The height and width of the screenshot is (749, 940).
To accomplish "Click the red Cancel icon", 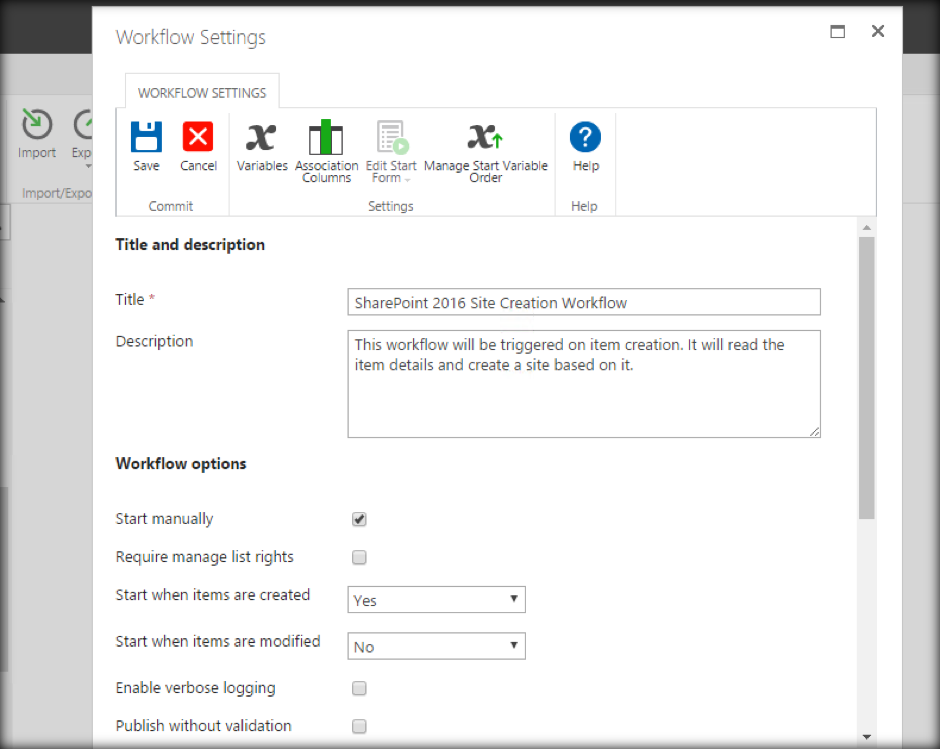I will coord(198,137).
